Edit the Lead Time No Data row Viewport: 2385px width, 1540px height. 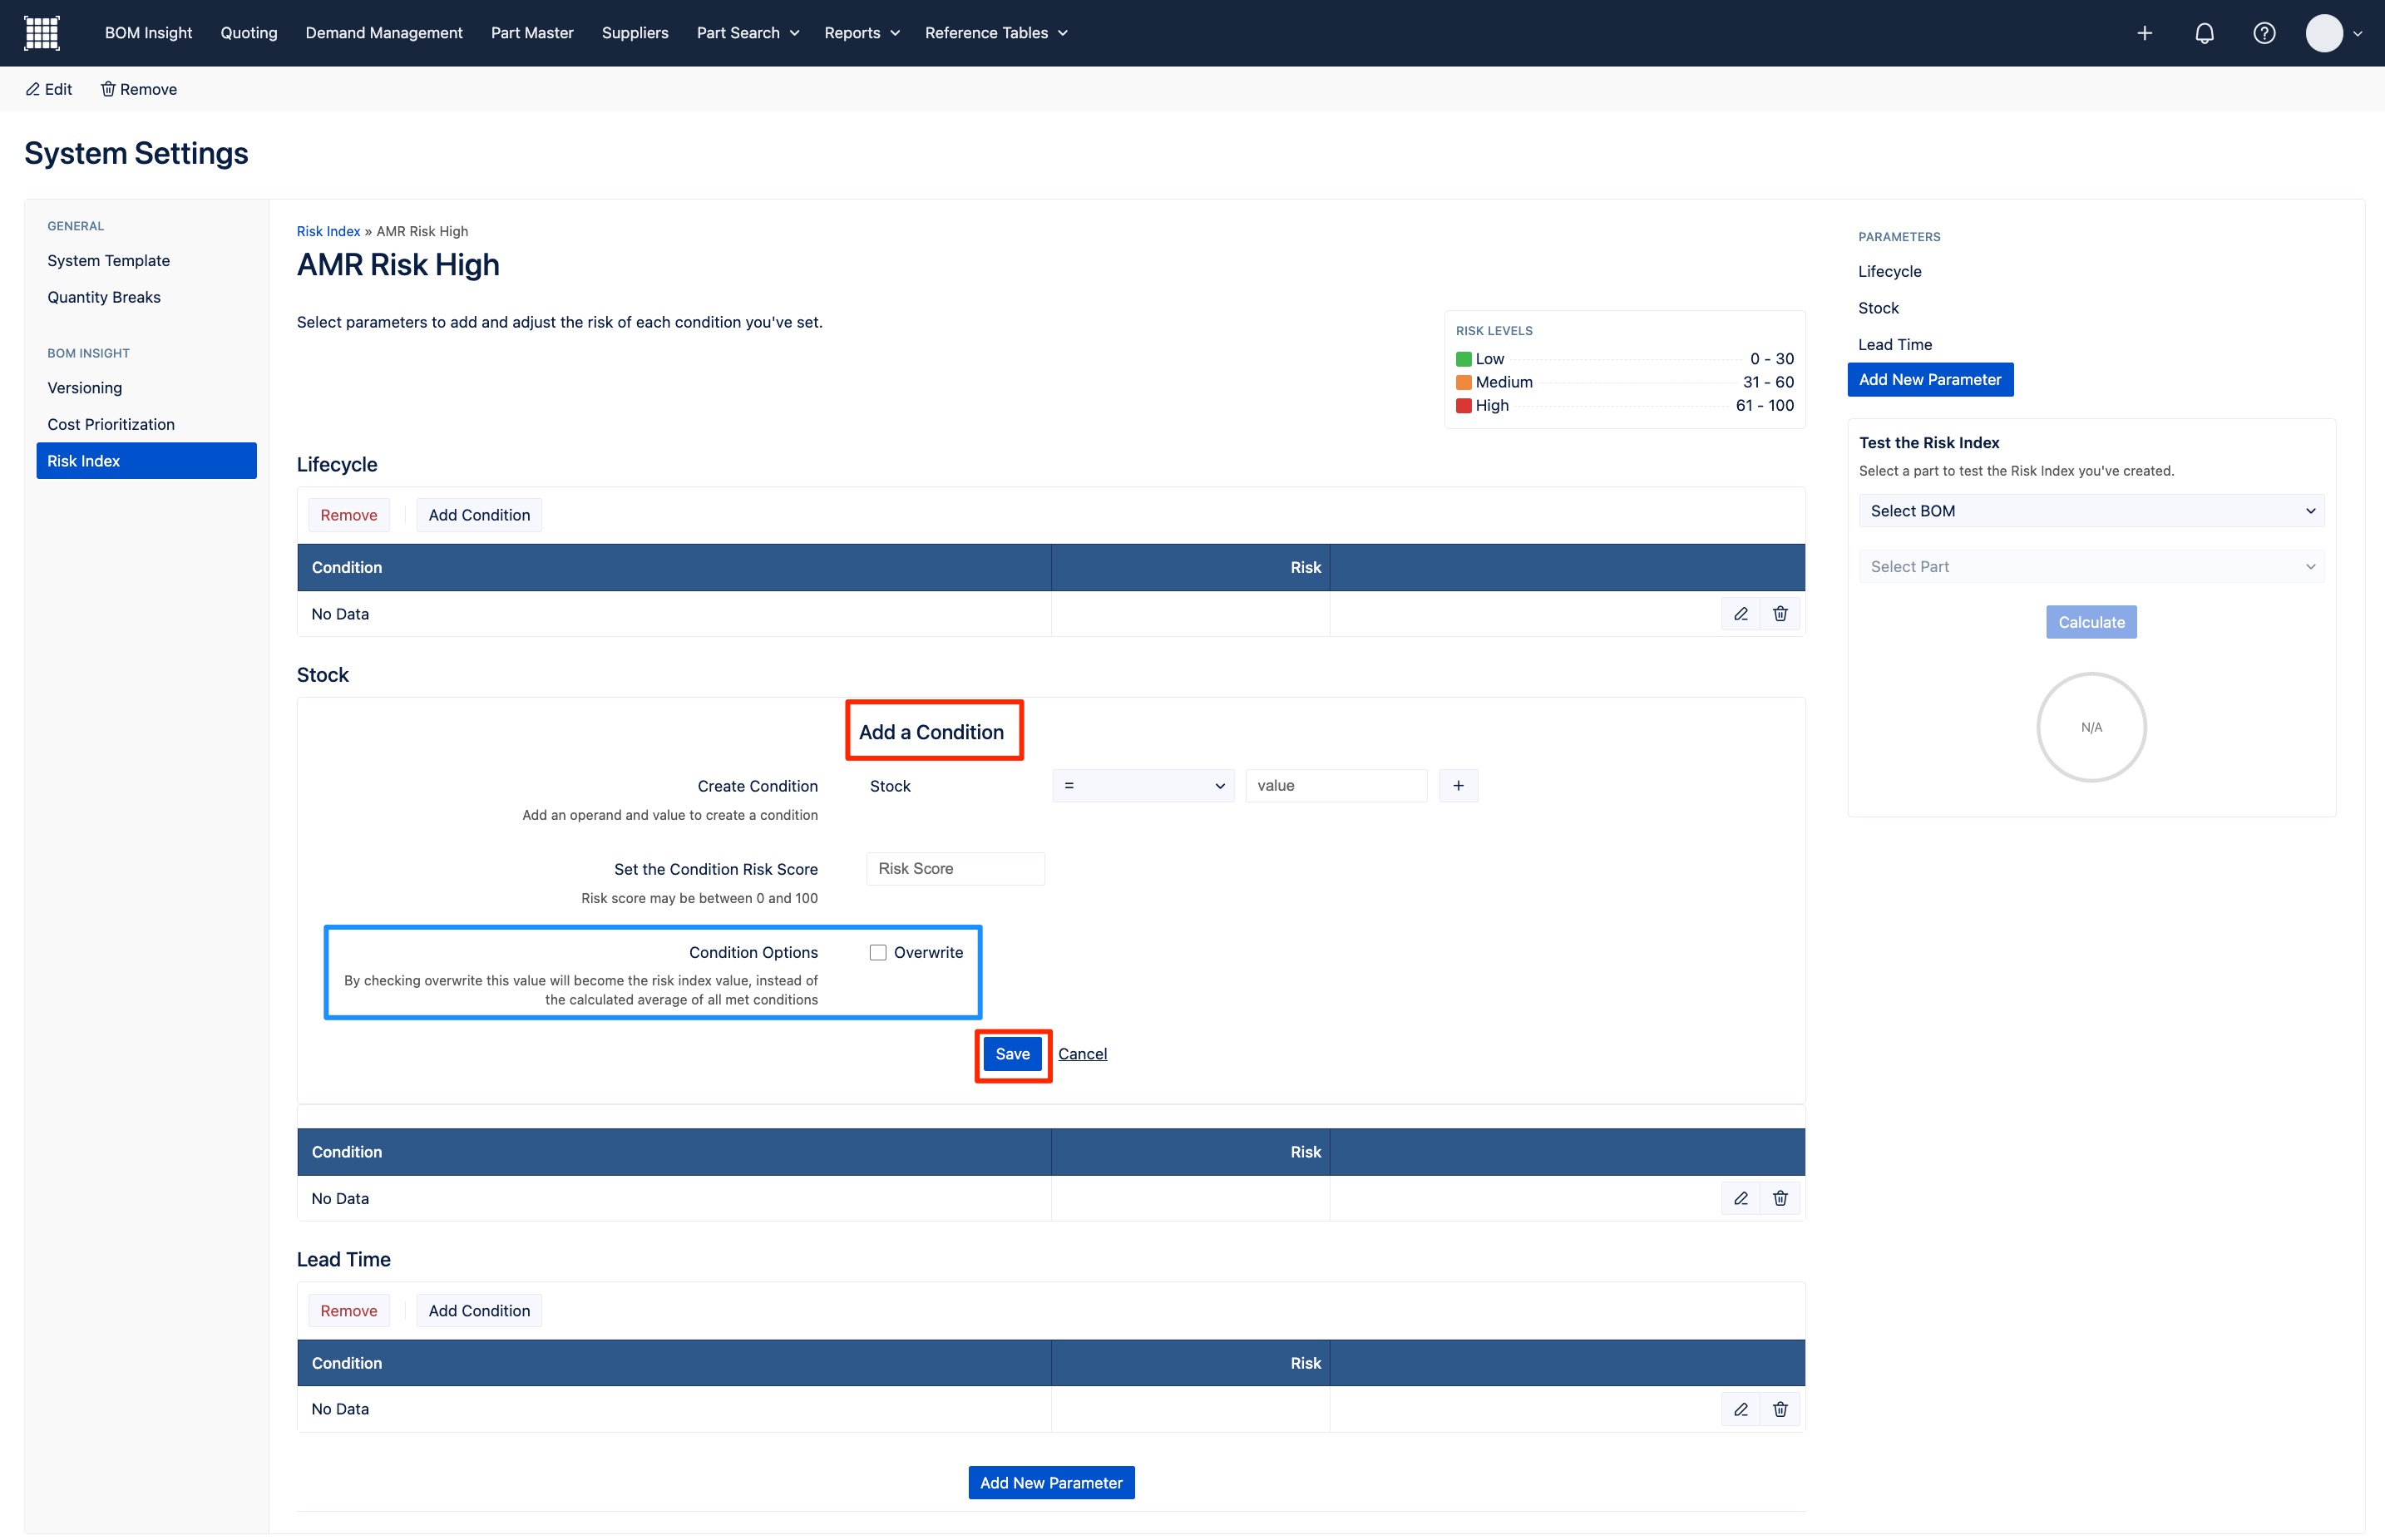(1740, 1409)
